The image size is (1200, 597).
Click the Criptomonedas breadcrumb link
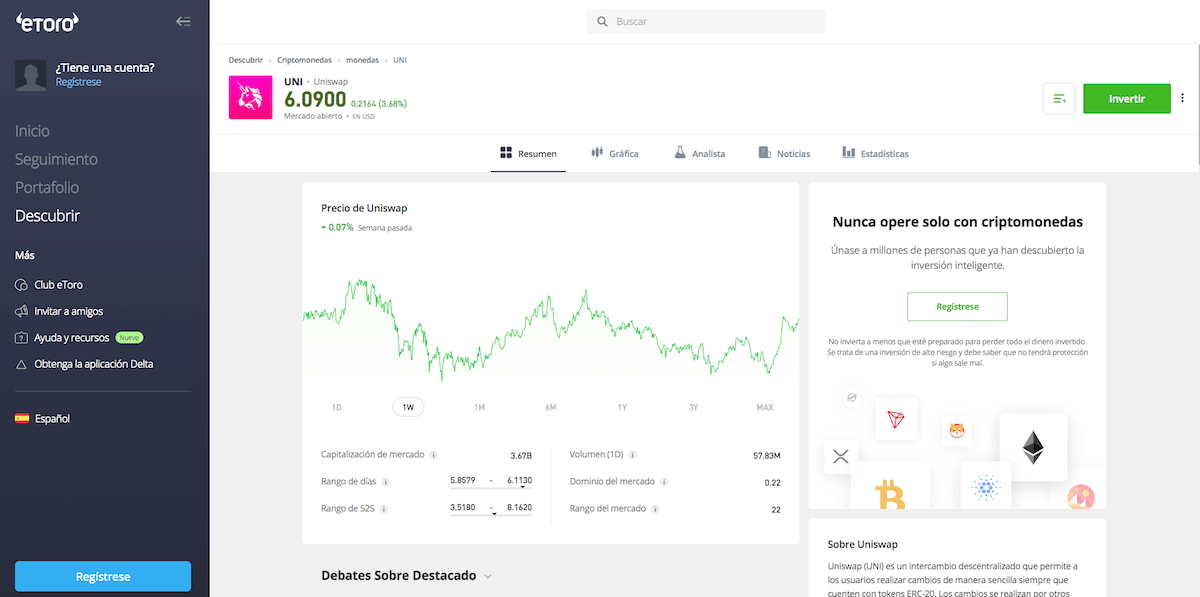(304, 60)
